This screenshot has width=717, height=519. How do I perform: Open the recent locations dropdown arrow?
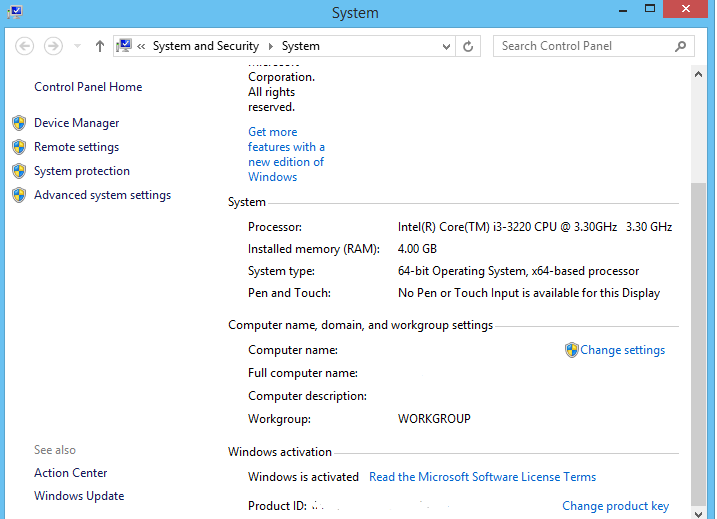pos(77,46)
